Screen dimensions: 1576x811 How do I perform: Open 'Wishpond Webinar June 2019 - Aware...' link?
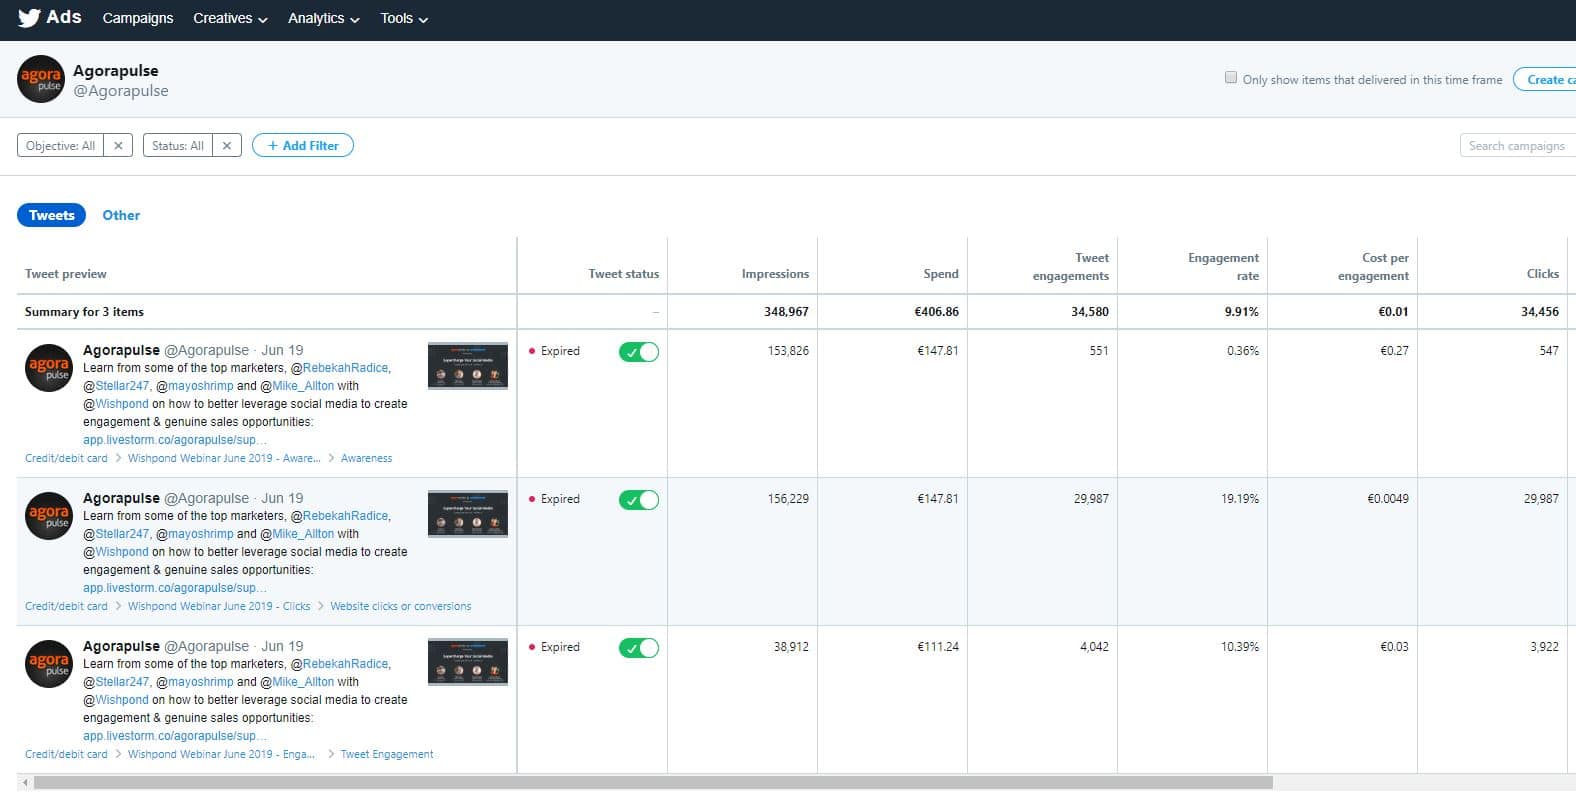click(x=224, y=458)
